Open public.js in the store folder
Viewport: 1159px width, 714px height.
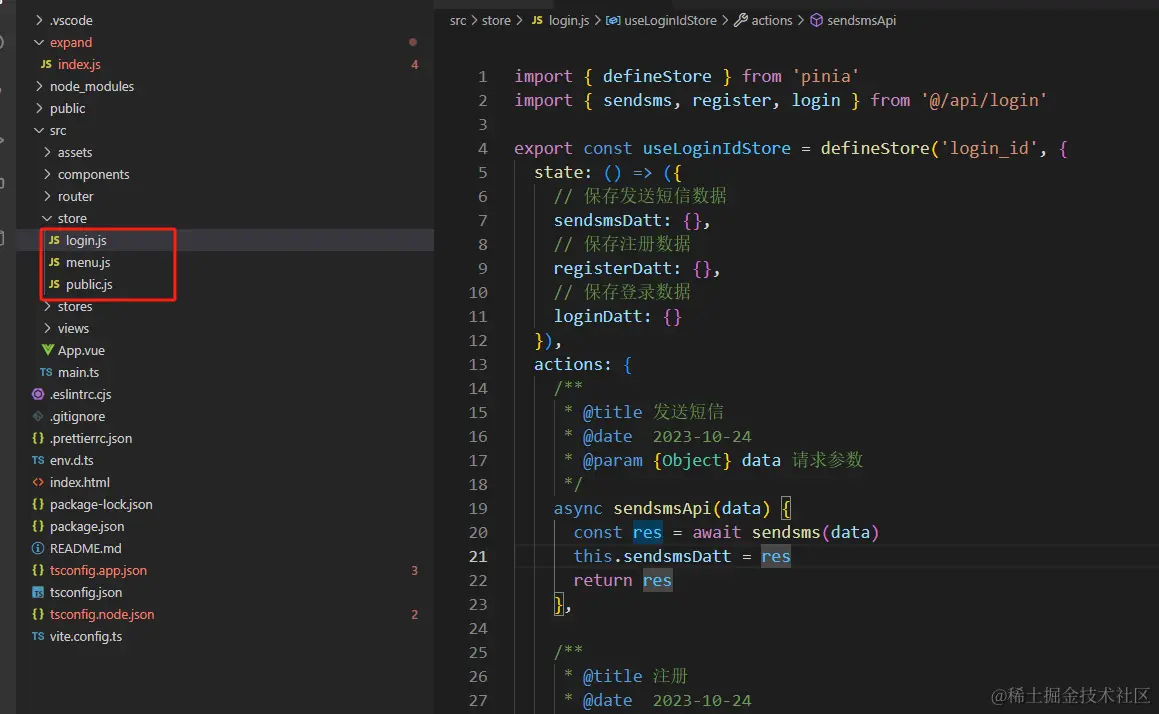(89, 284)
